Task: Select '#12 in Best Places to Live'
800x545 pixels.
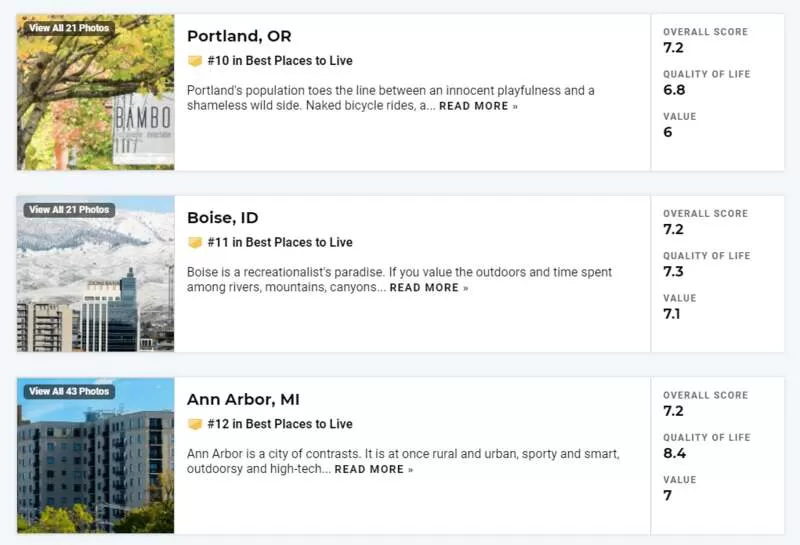Action: [280, 424]
